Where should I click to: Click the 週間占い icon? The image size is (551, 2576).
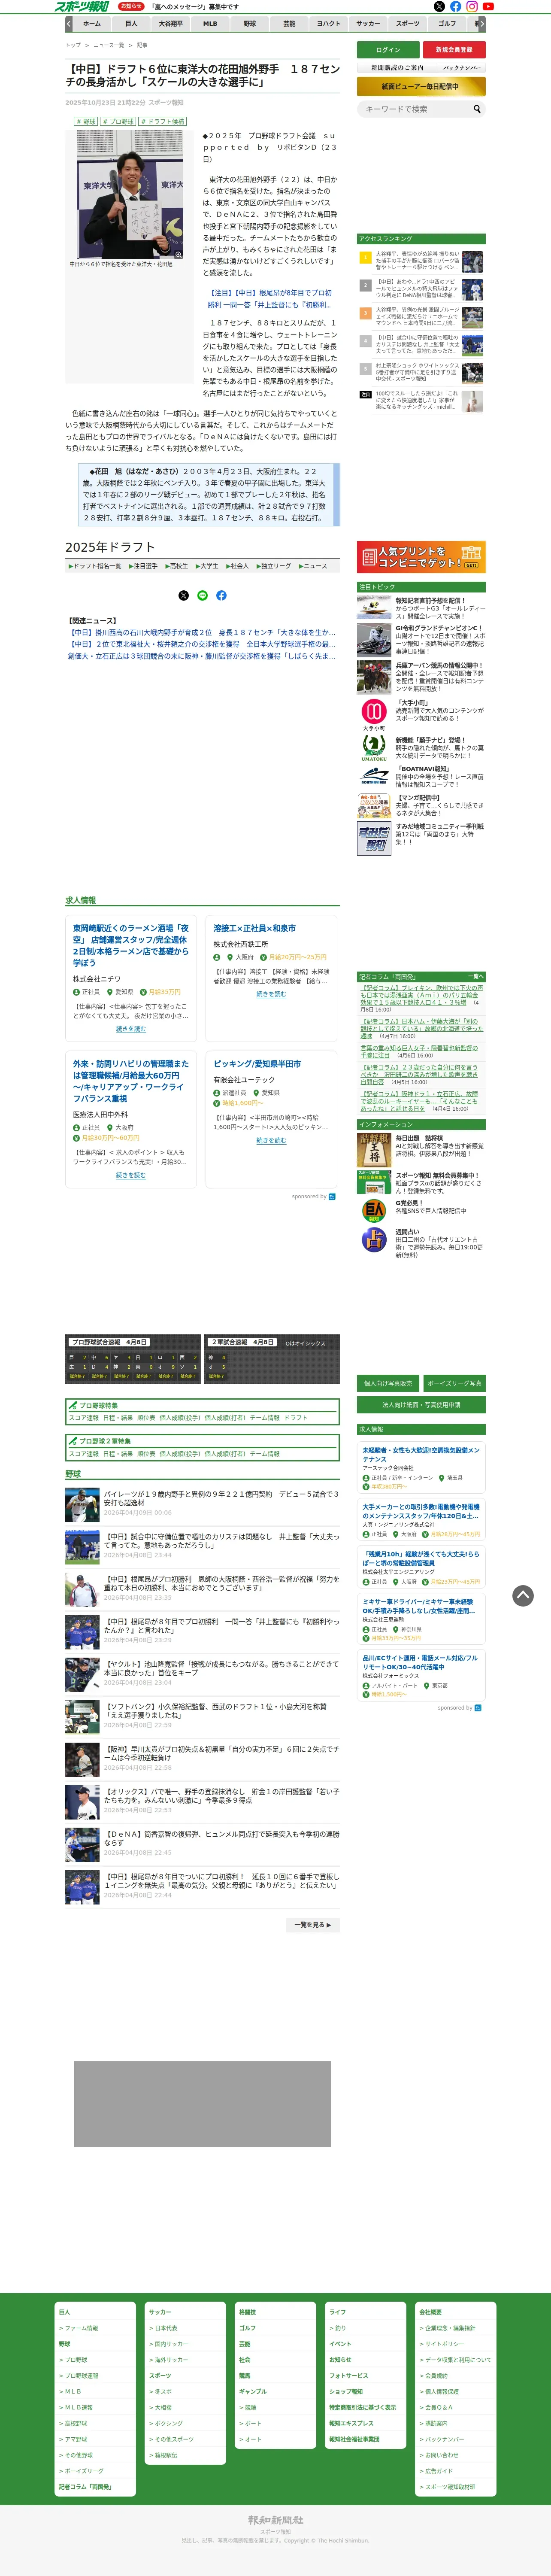pos(374,1240)
